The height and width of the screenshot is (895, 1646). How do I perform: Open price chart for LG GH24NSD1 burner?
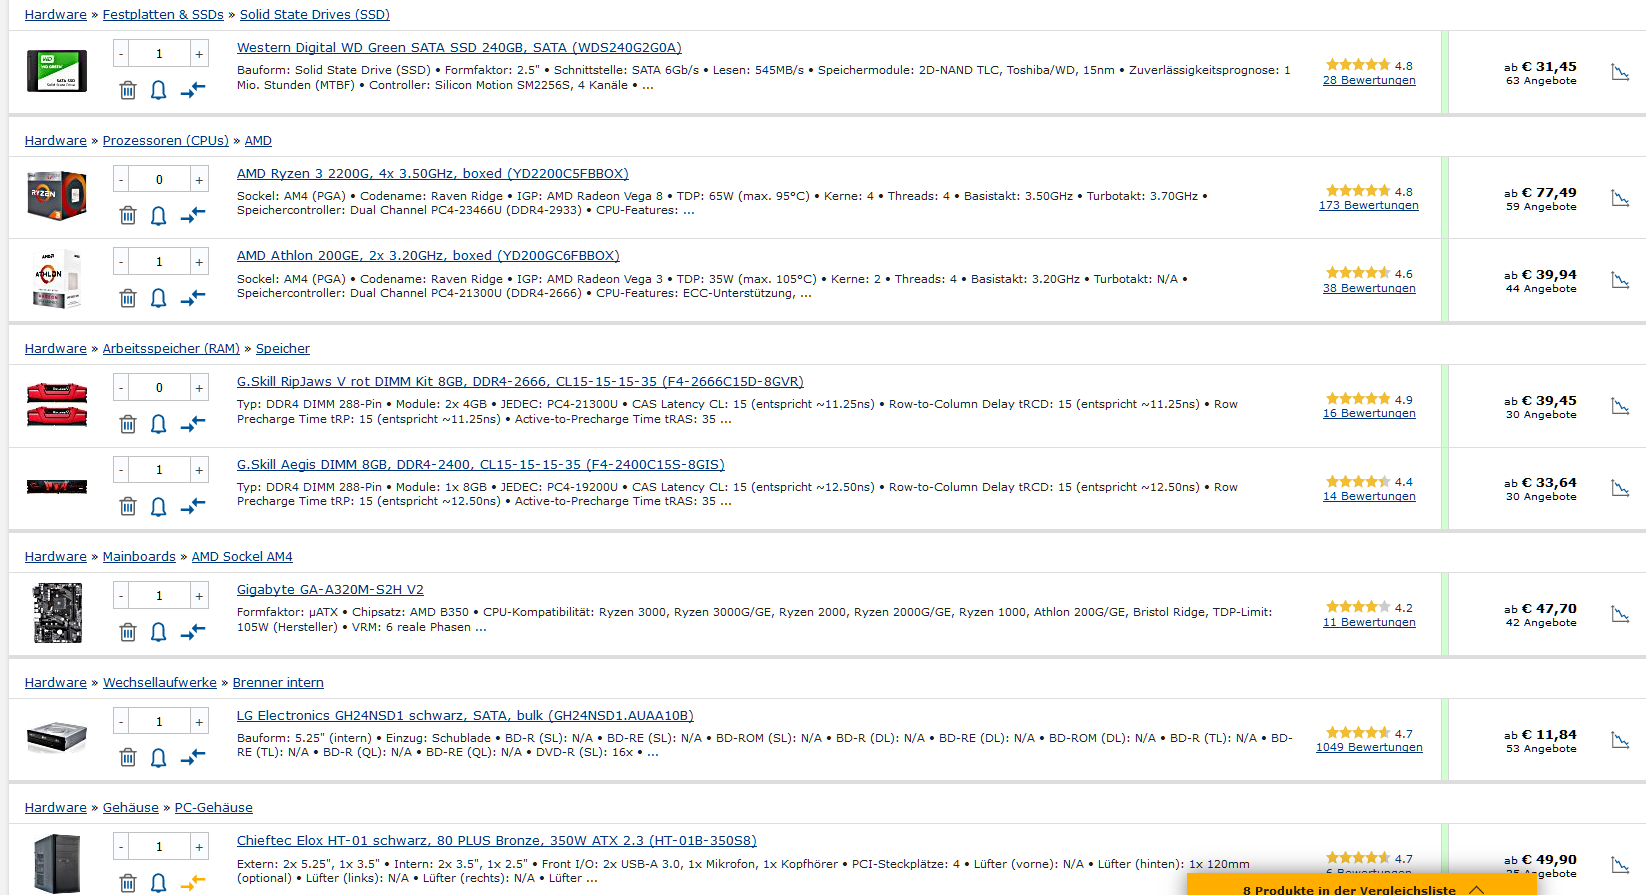[1620, 740]
